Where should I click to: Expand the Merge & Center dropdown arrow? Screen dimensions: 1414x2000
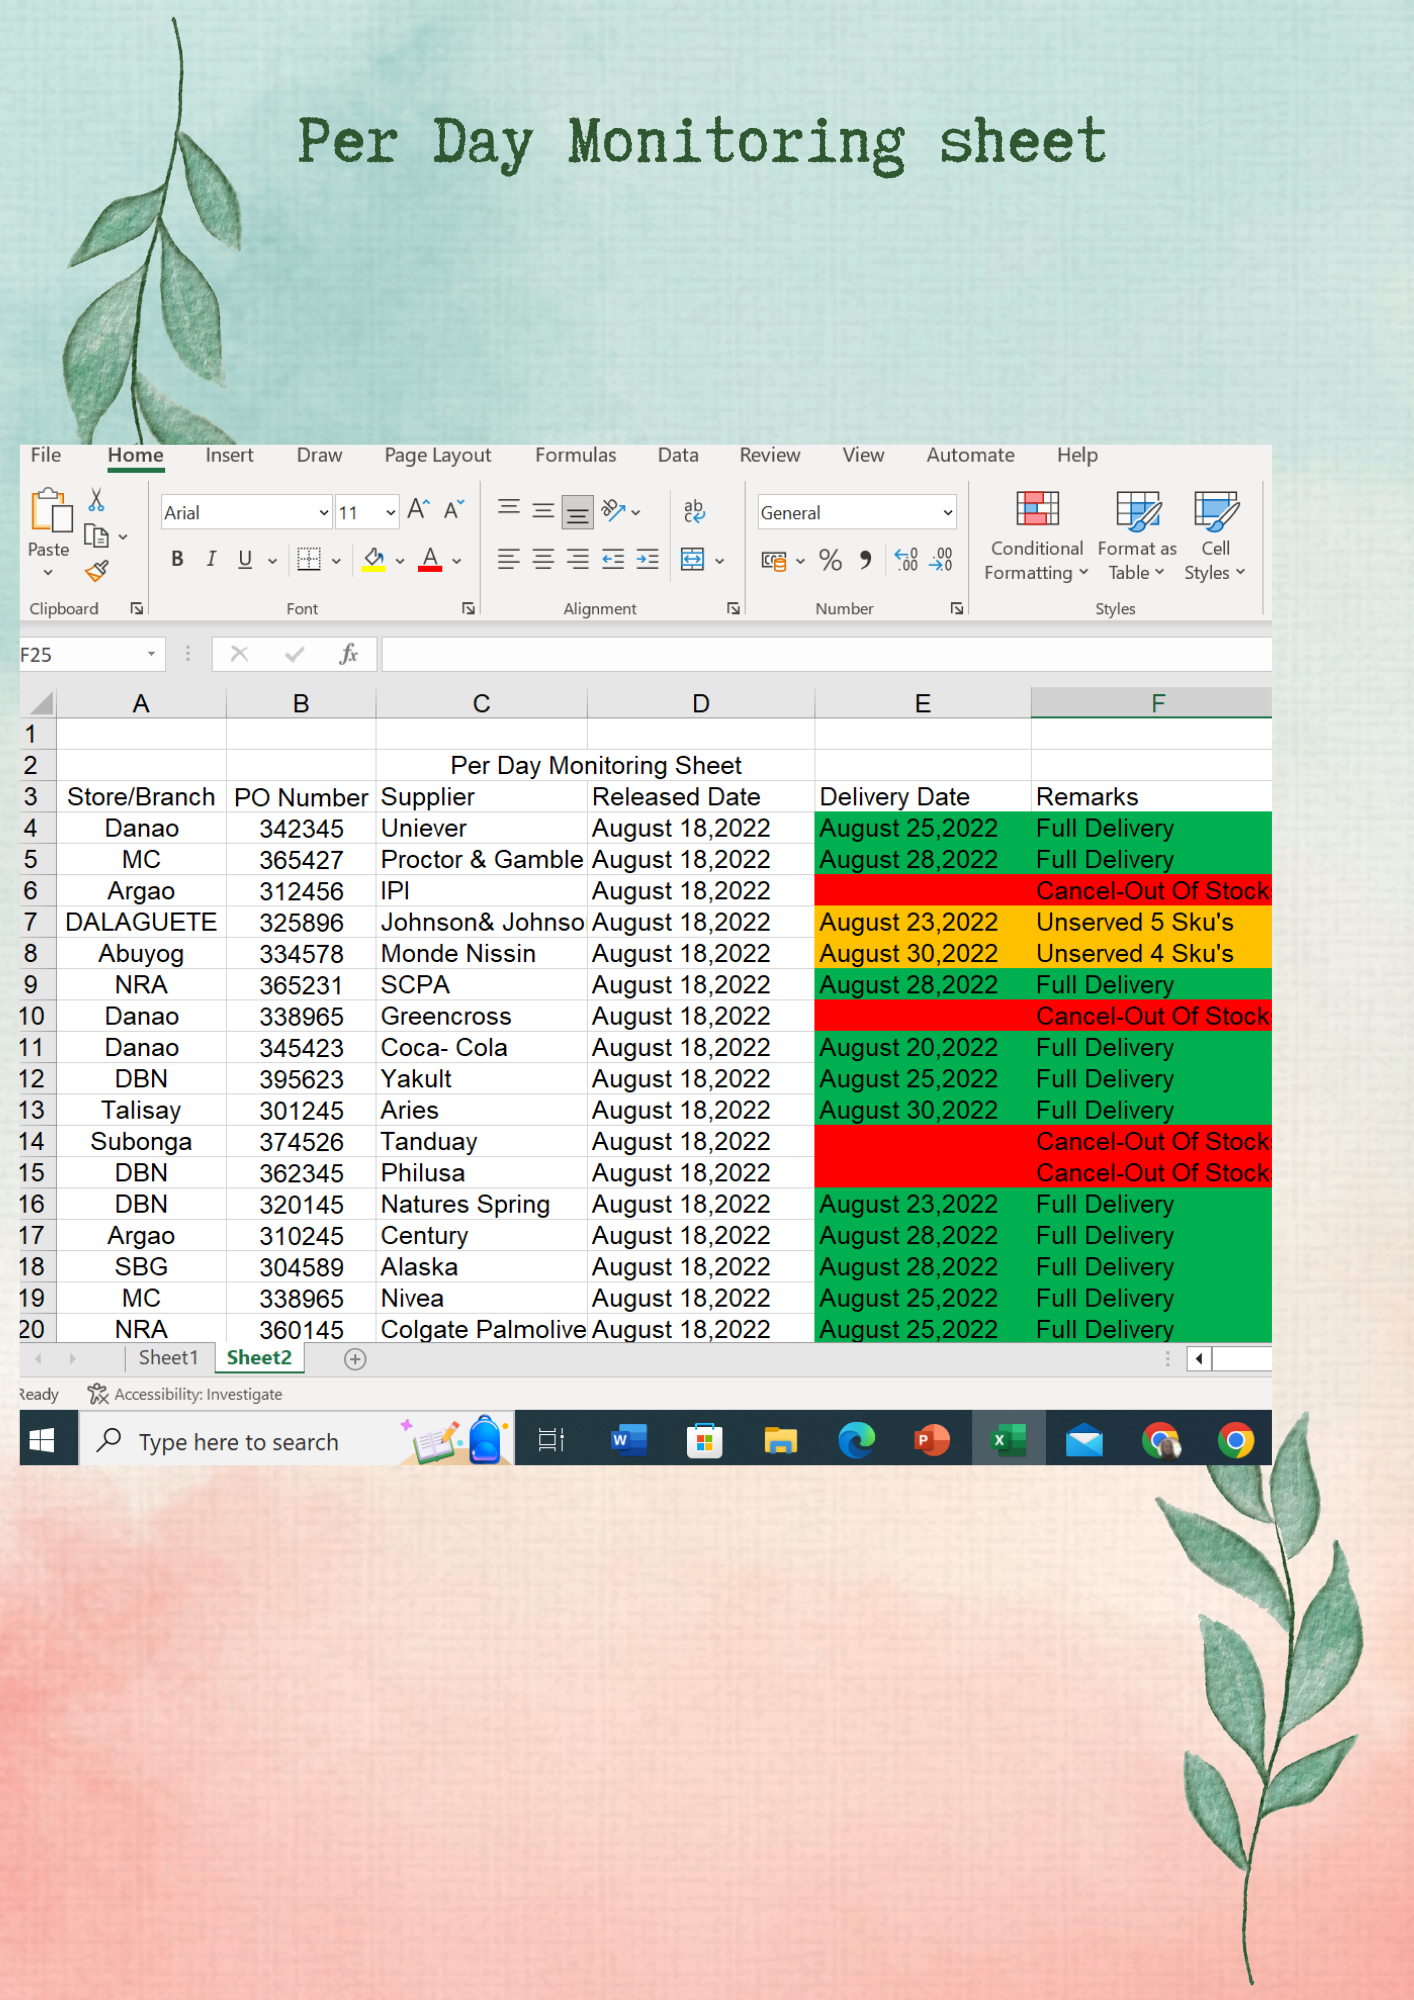tap(719, 561)
